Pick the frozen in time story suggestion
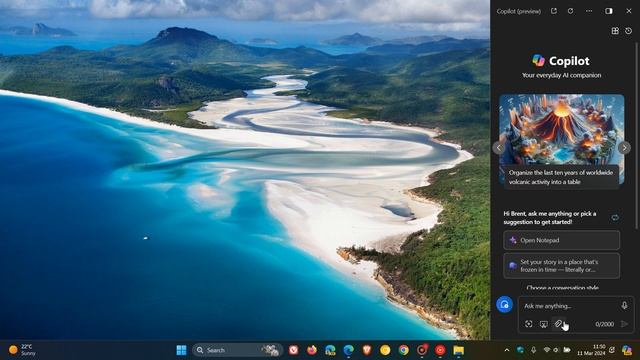 562,266
